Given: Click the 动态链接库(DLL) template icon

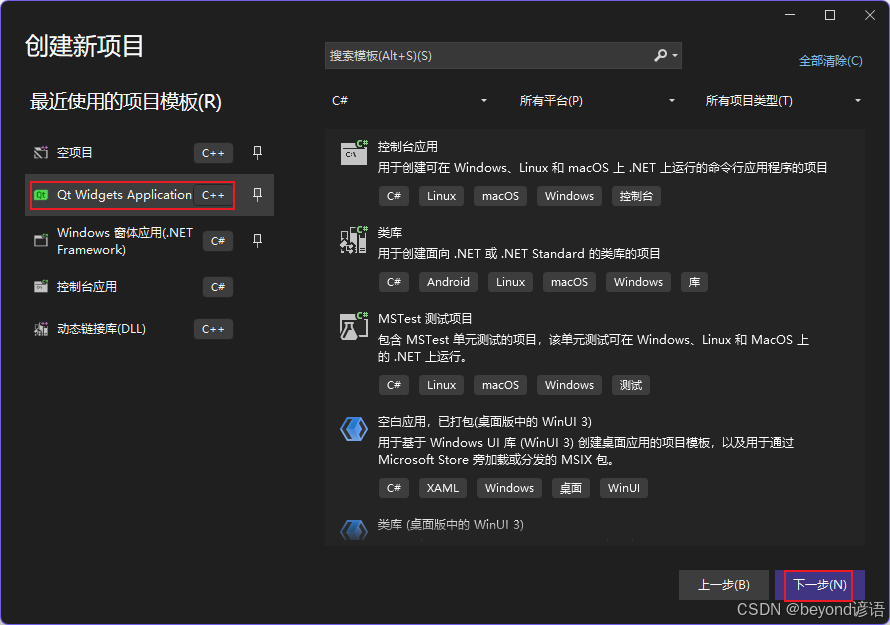Looking at the screenshot, I should point(41,329).
